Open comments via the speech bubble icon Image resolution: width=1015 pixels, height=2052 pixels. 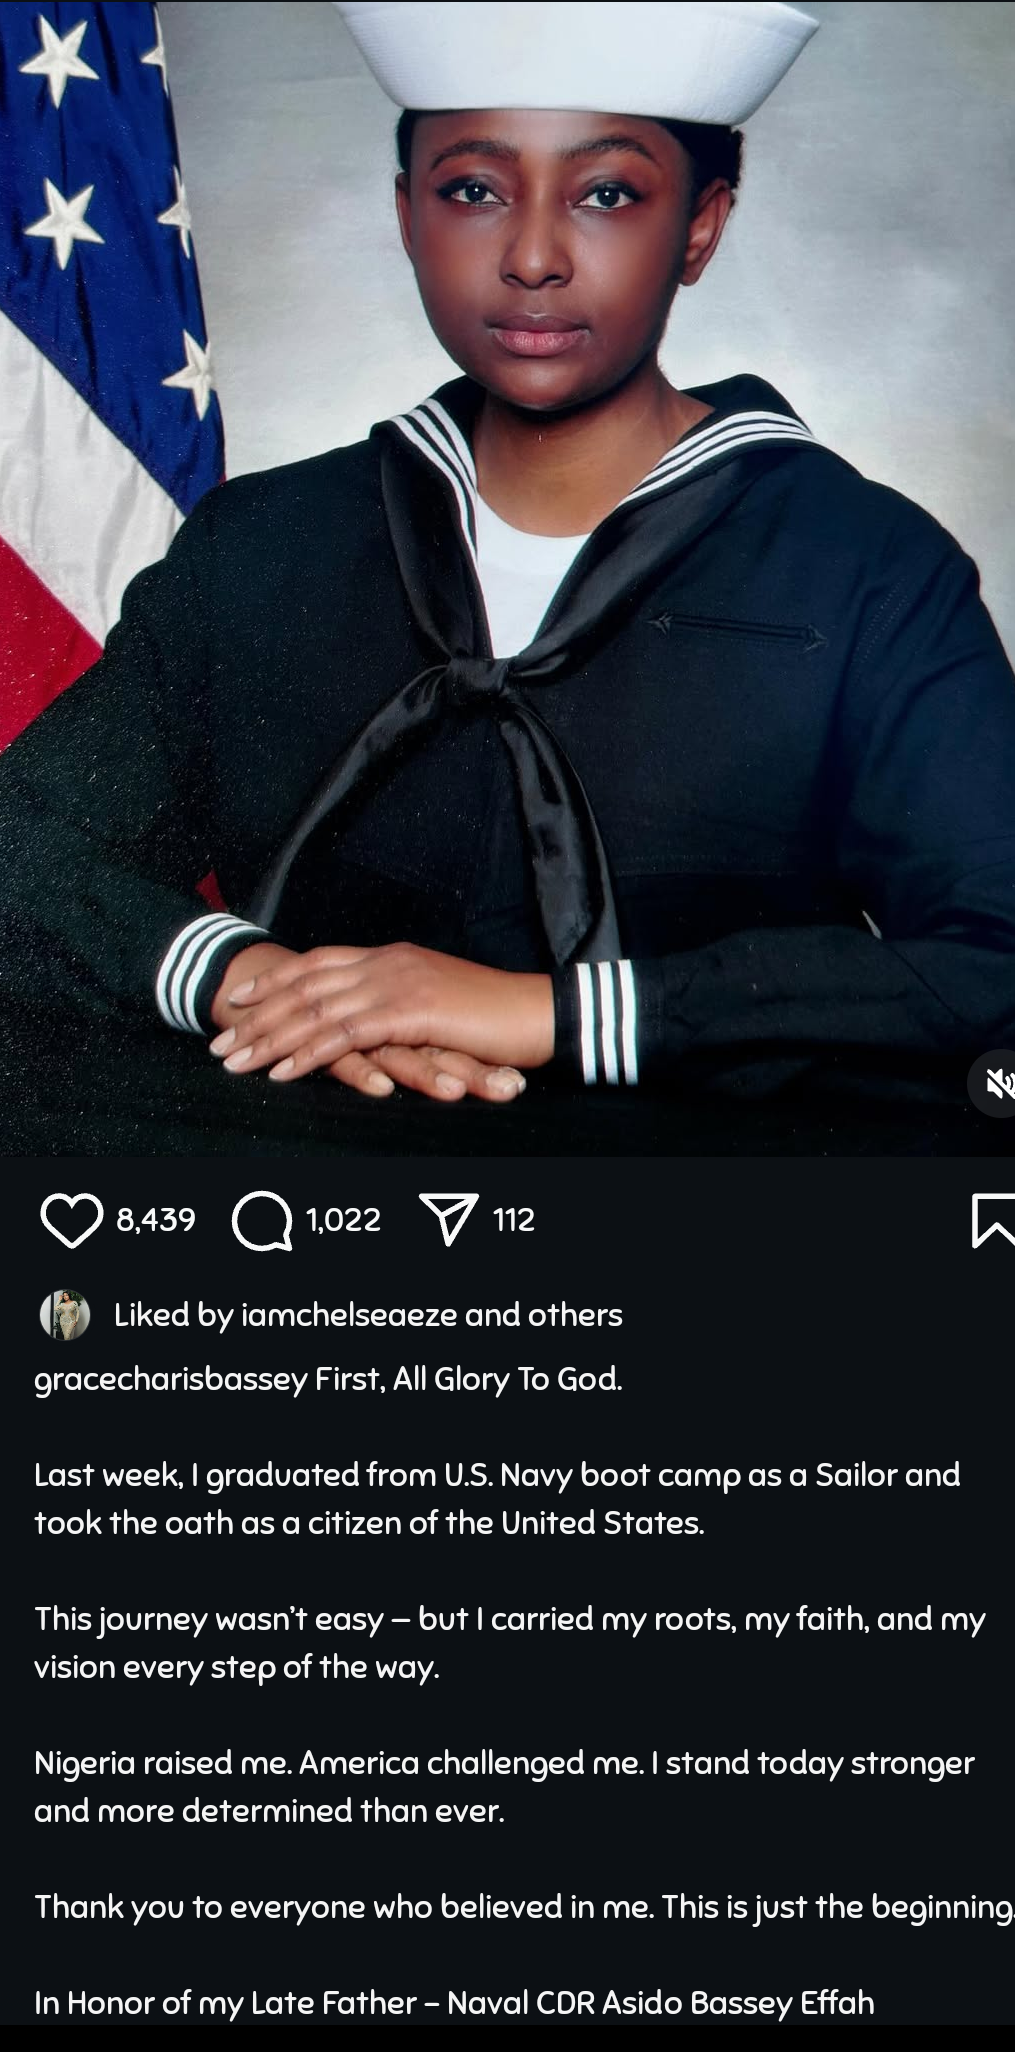262,1221
